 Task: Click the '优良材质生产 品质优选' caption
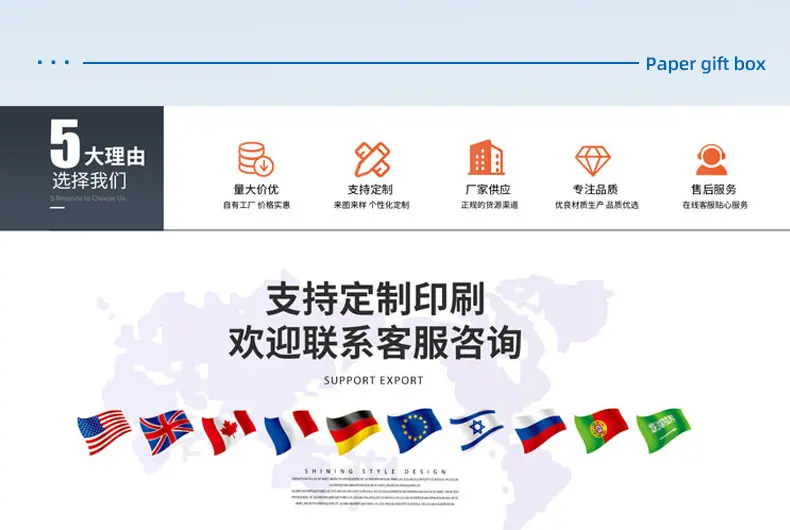point(597,205)
